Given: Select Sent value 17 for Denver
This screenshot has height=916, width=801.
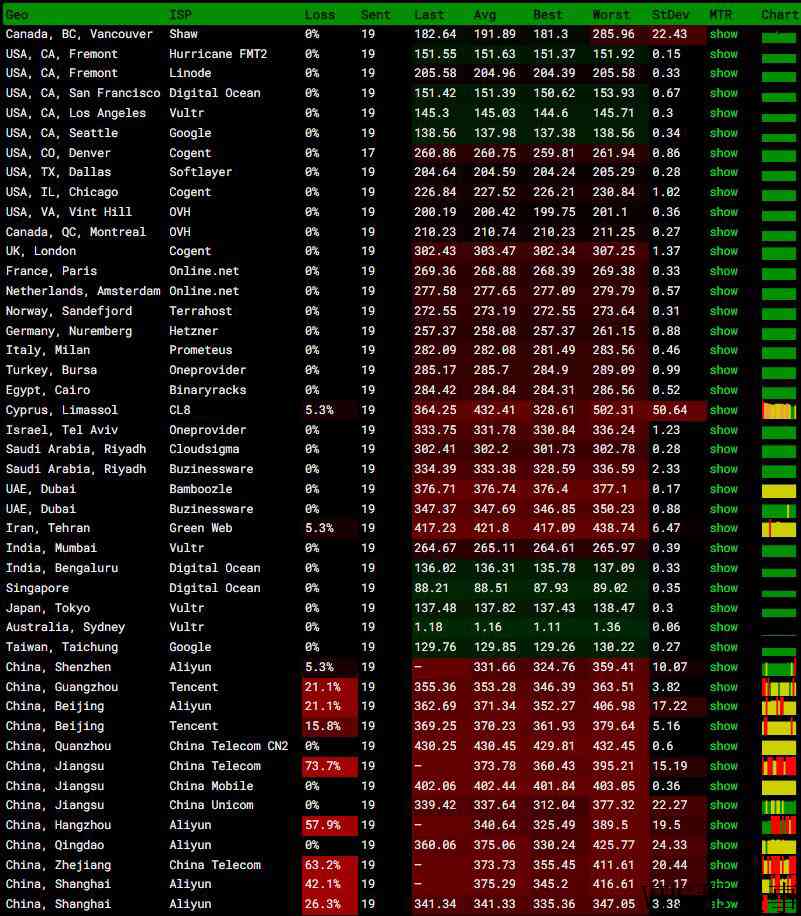Looking at the screenshot, I should coord(368,153).
